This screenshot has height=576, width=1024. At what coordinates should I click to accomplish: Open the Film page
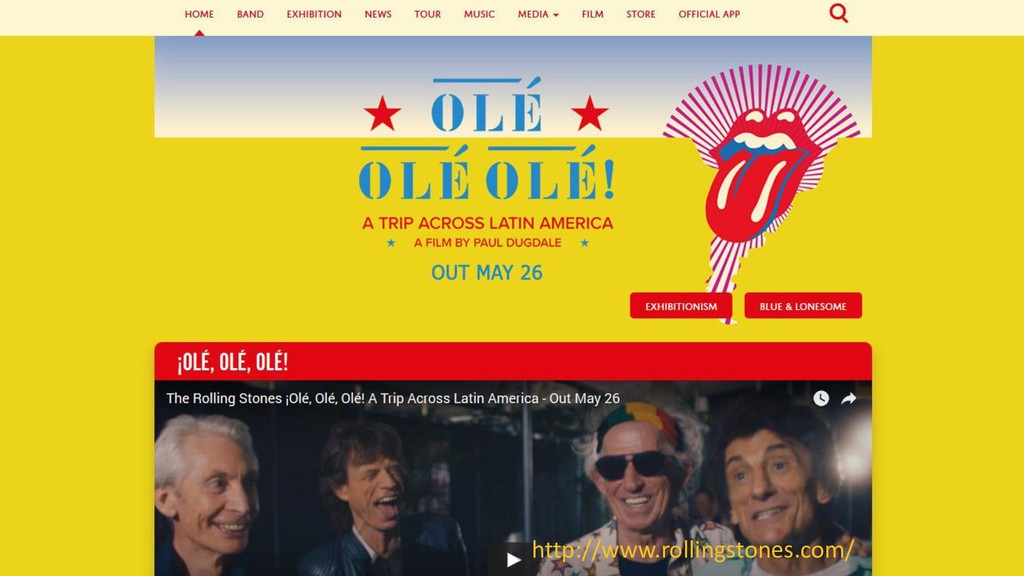(x=592, y=14)
